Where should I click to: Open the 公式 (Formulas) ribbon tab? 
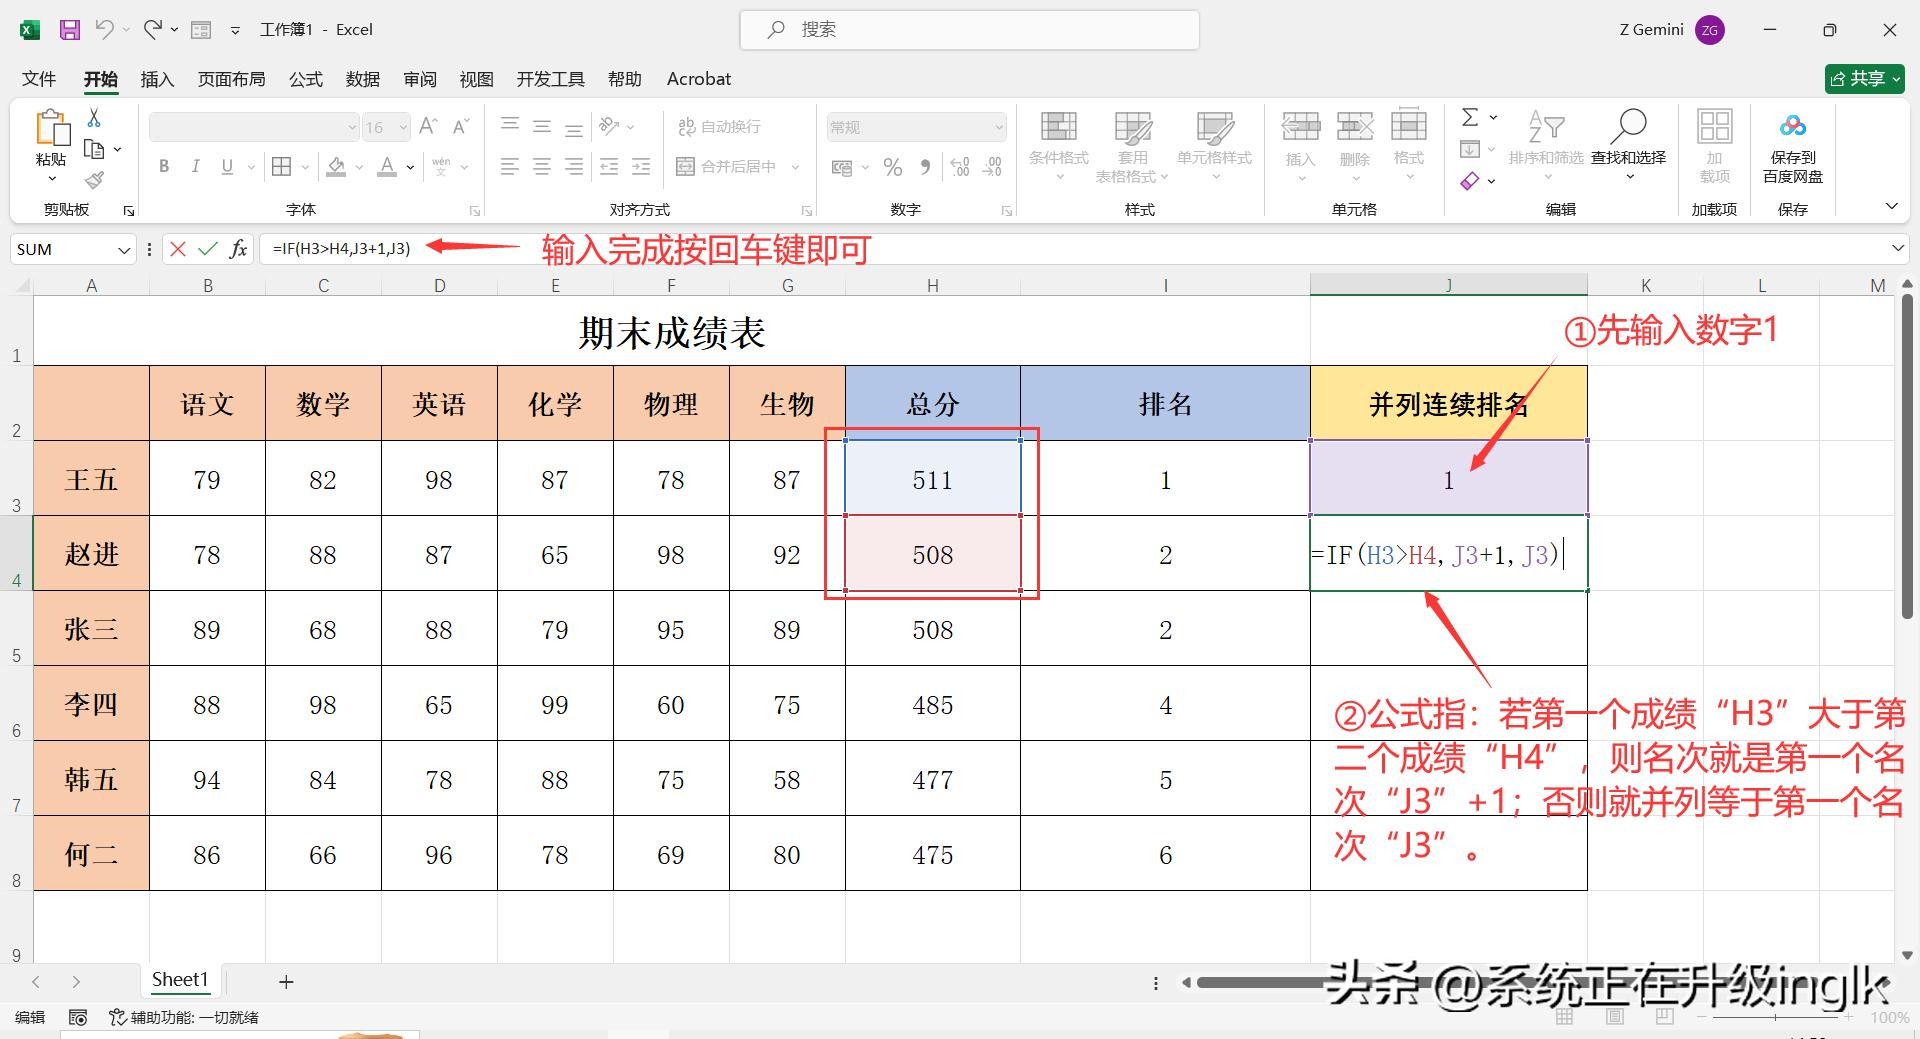pos(306,79)
